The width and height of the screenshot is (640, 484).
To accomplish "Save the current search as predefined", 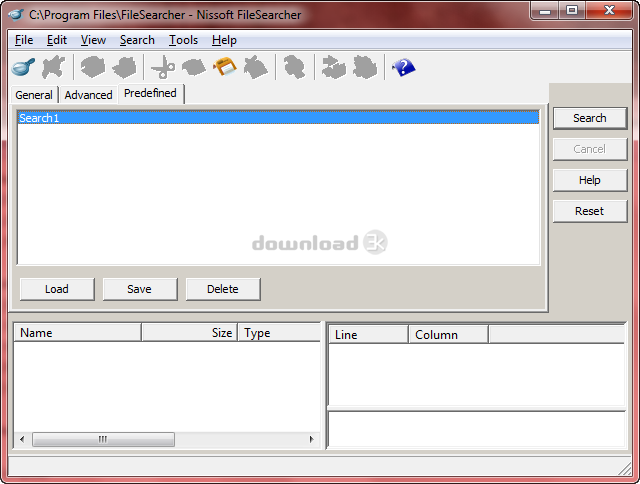I will (140, 289).
